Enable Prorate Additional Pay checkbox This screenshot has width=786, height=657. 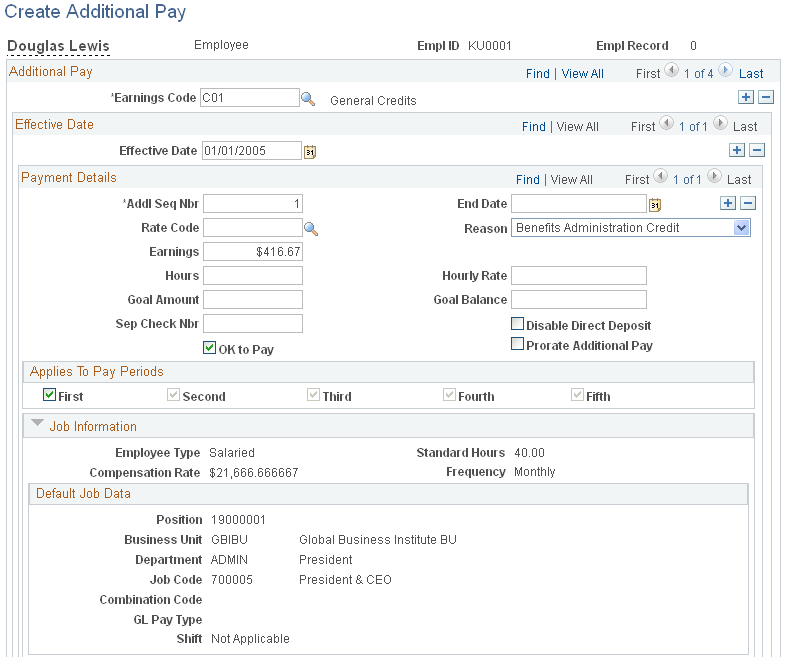[517, 343]
